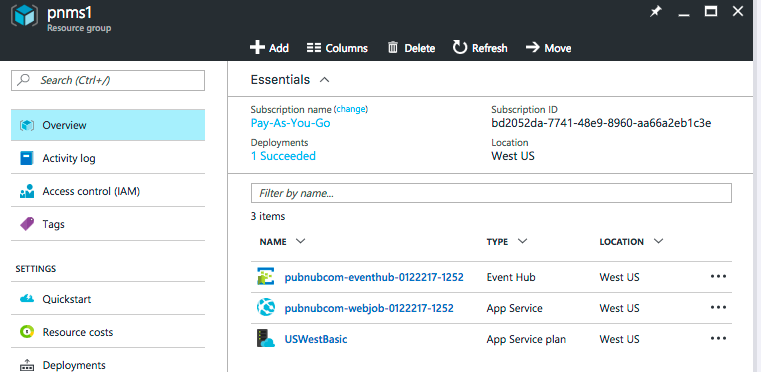Minimize the pnms1 blade
761x372 pixels.
(684, 16)
